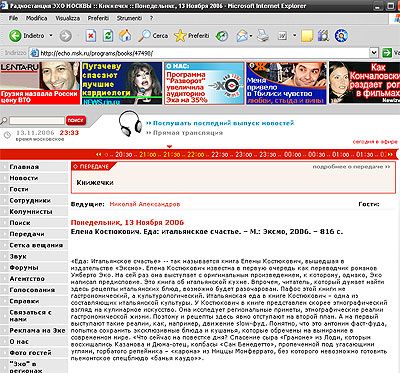400x373 pixels.
Task: Click the printer icon in toolbar
Action: (263, 35)
